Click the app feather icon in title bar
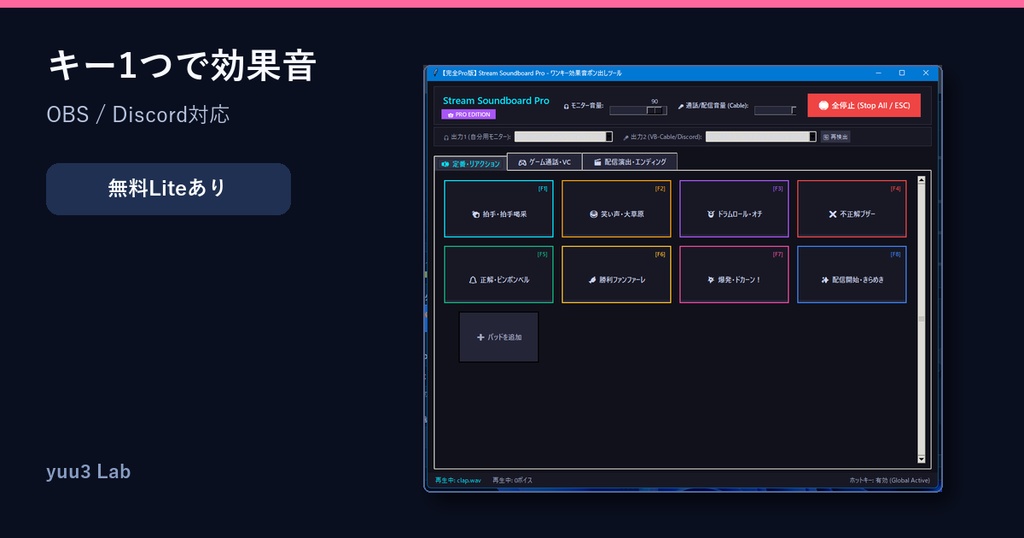1024x538 pixels. pos(436,73)
